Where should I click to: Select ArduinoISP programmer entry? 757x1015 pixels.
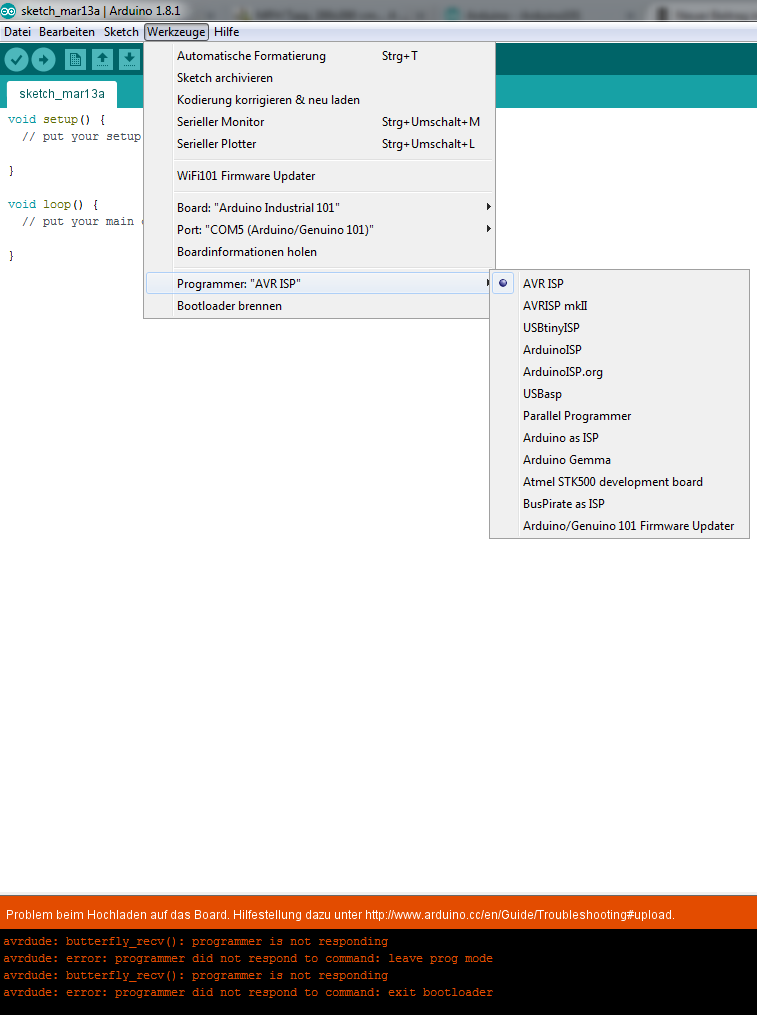pos(620,350)
